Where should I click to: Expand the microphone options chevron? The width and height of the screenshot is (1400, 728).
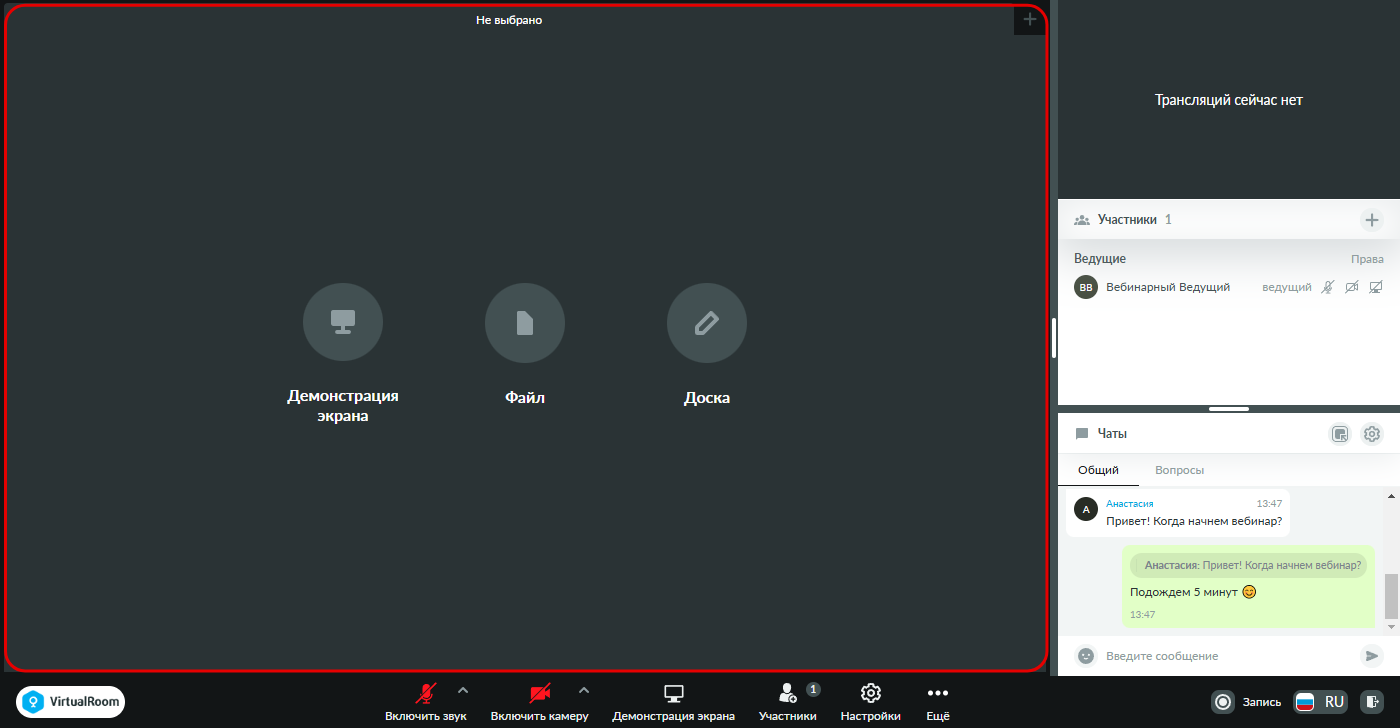[x=462, y=690]
